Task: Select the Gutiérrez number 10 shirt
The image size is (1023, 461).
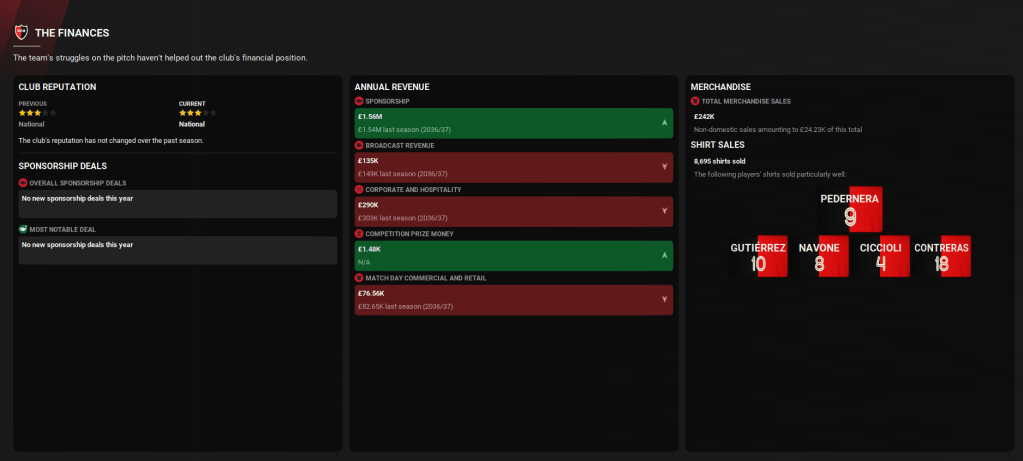Action: [x=759, y=257]
